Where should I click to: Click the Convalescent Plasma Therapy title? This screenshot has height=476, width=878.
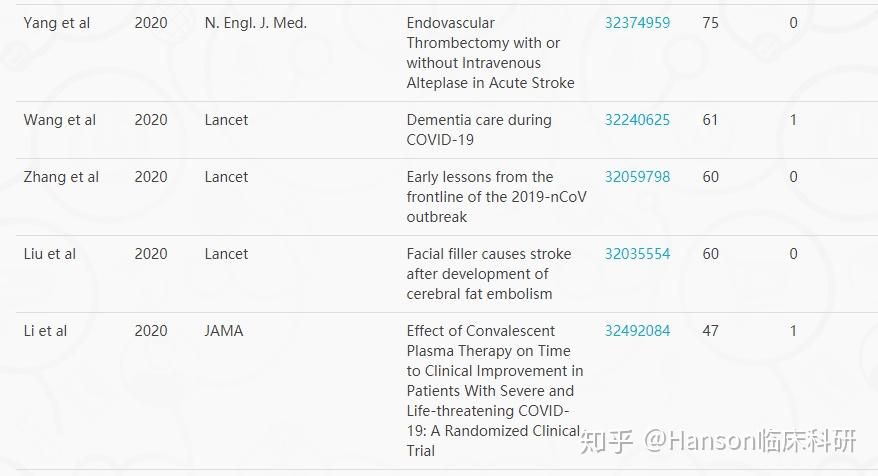pos(495,391)
